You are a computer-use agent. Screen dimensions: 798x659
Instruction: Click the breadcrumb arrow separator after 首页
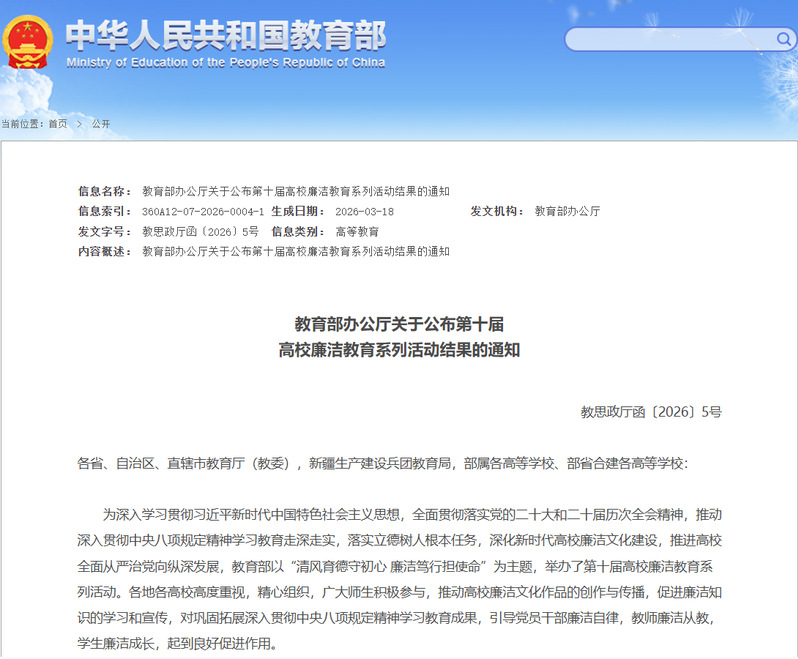79,124
